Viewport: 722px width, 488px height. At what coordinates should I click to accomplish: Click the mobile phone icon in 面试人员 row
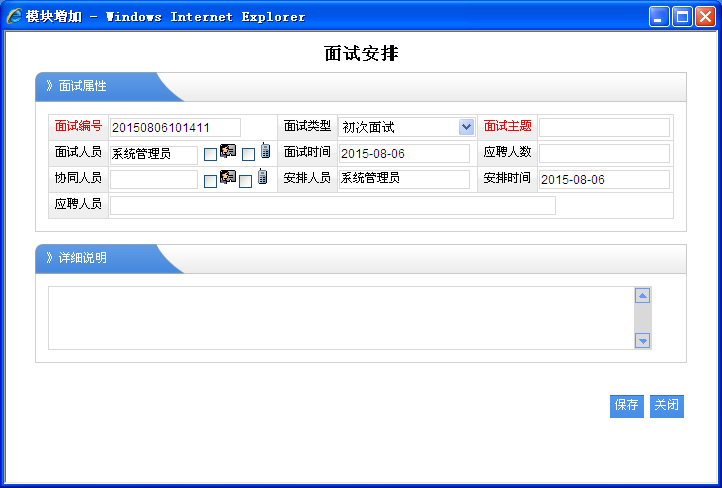click(x=265, y=151)
